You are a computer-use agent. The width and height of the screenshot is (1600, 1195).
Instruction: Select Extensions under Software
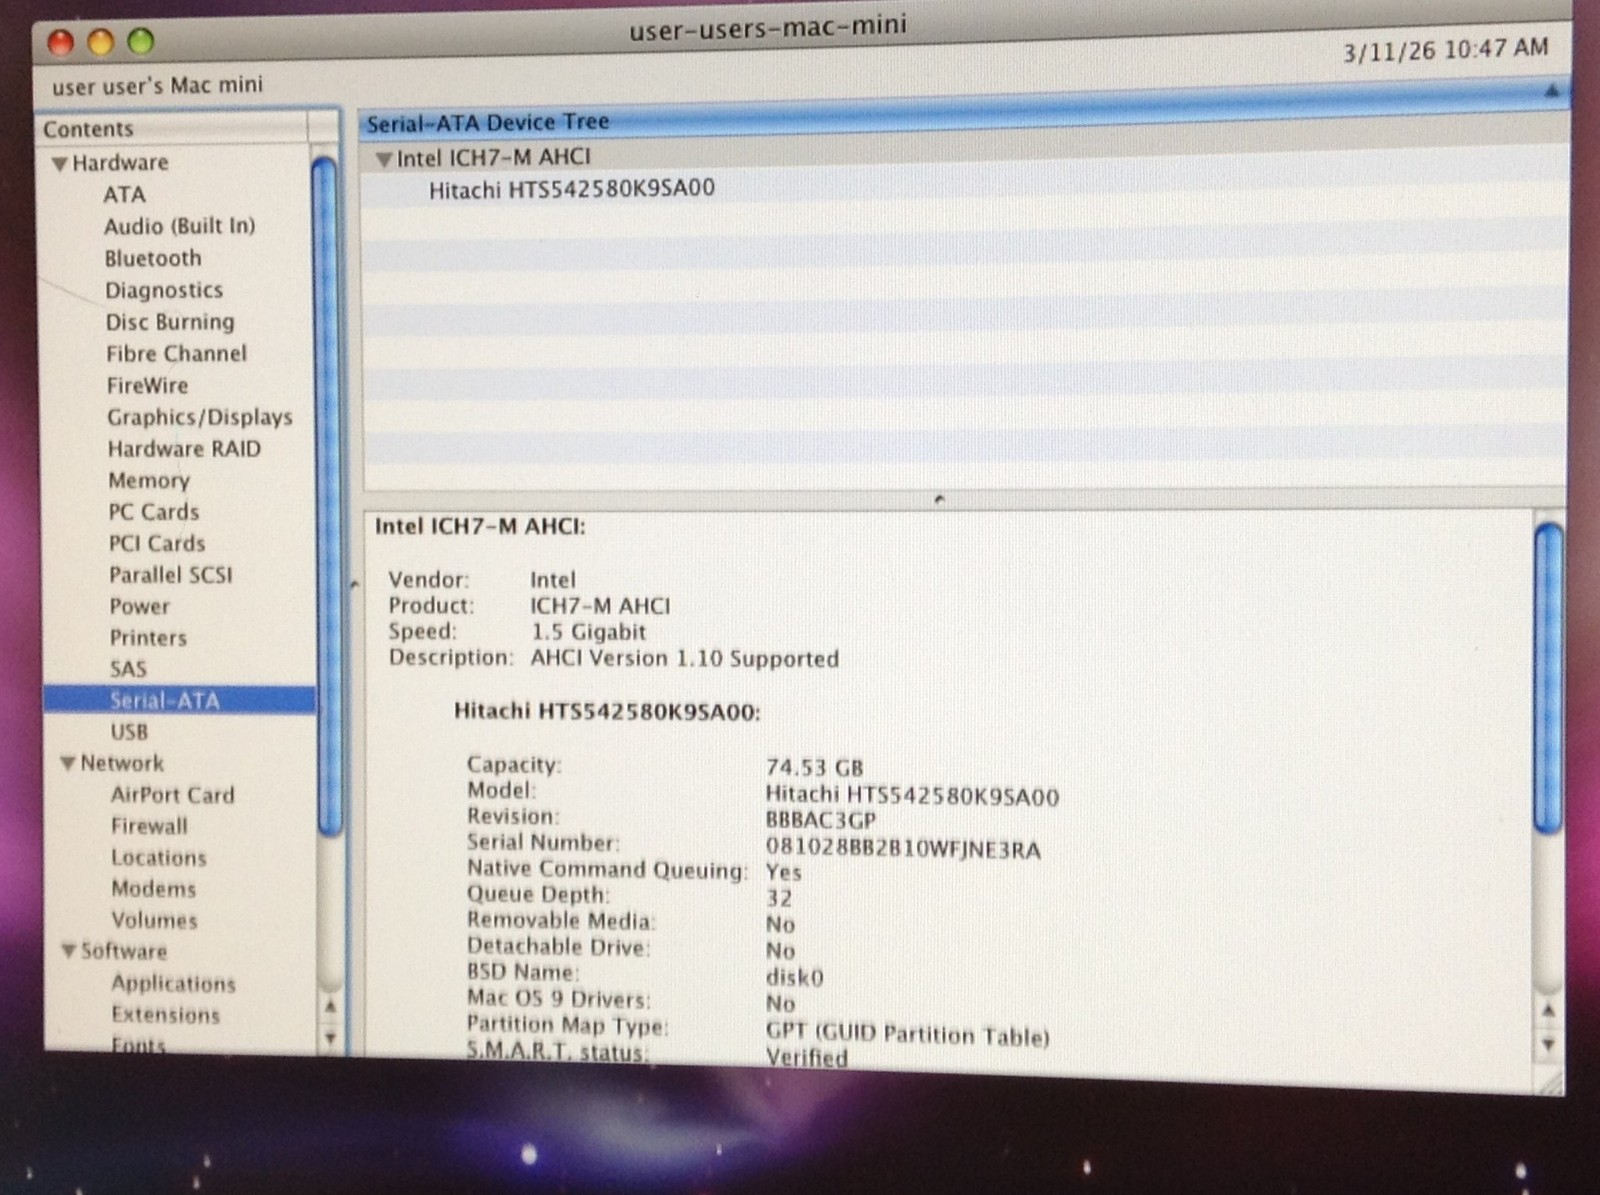coord(166,1014)
